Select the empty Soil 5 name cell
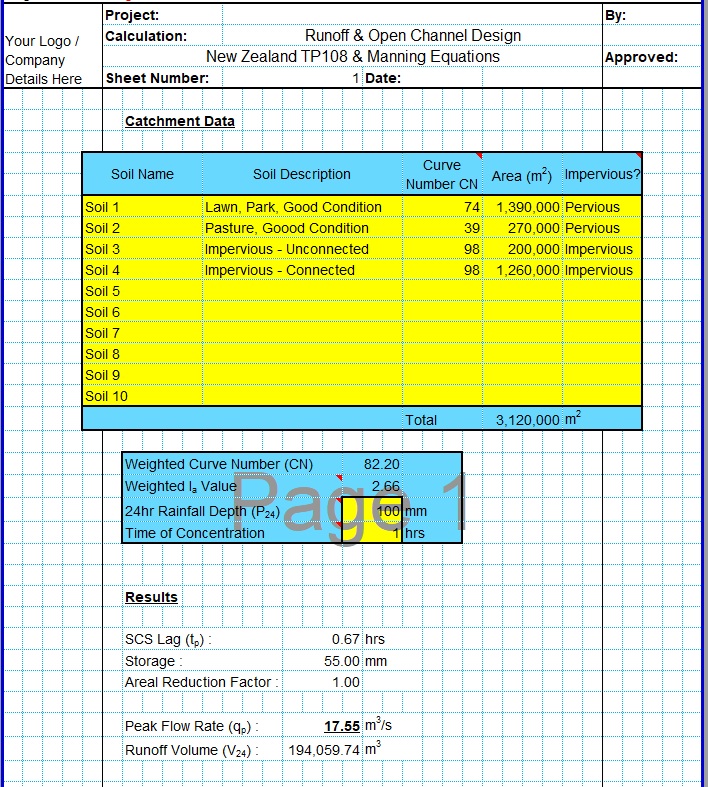This screenshot has height=787, width=708. [x=142, y=291]
